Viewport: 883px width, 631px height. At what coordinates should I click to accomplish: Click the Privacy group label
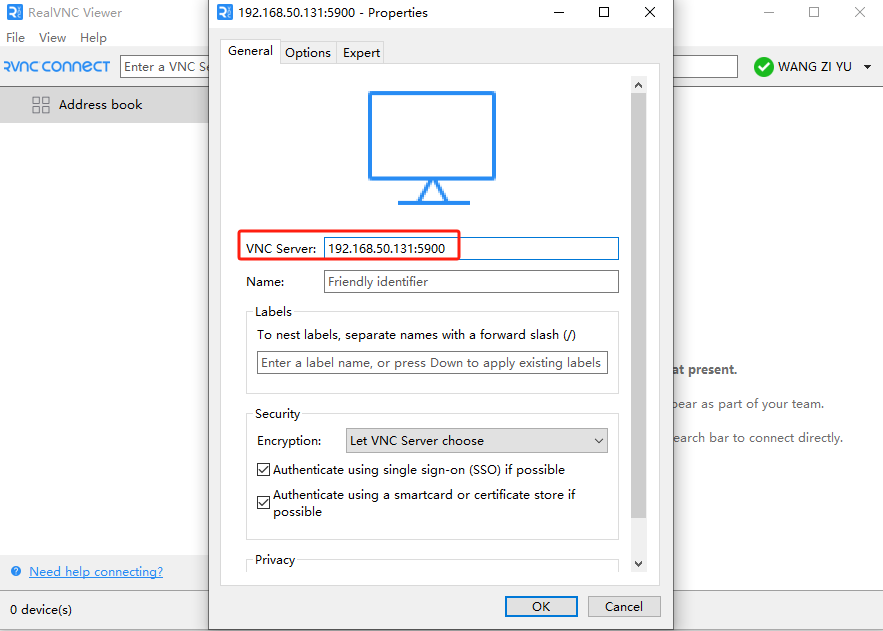(275, 560)
